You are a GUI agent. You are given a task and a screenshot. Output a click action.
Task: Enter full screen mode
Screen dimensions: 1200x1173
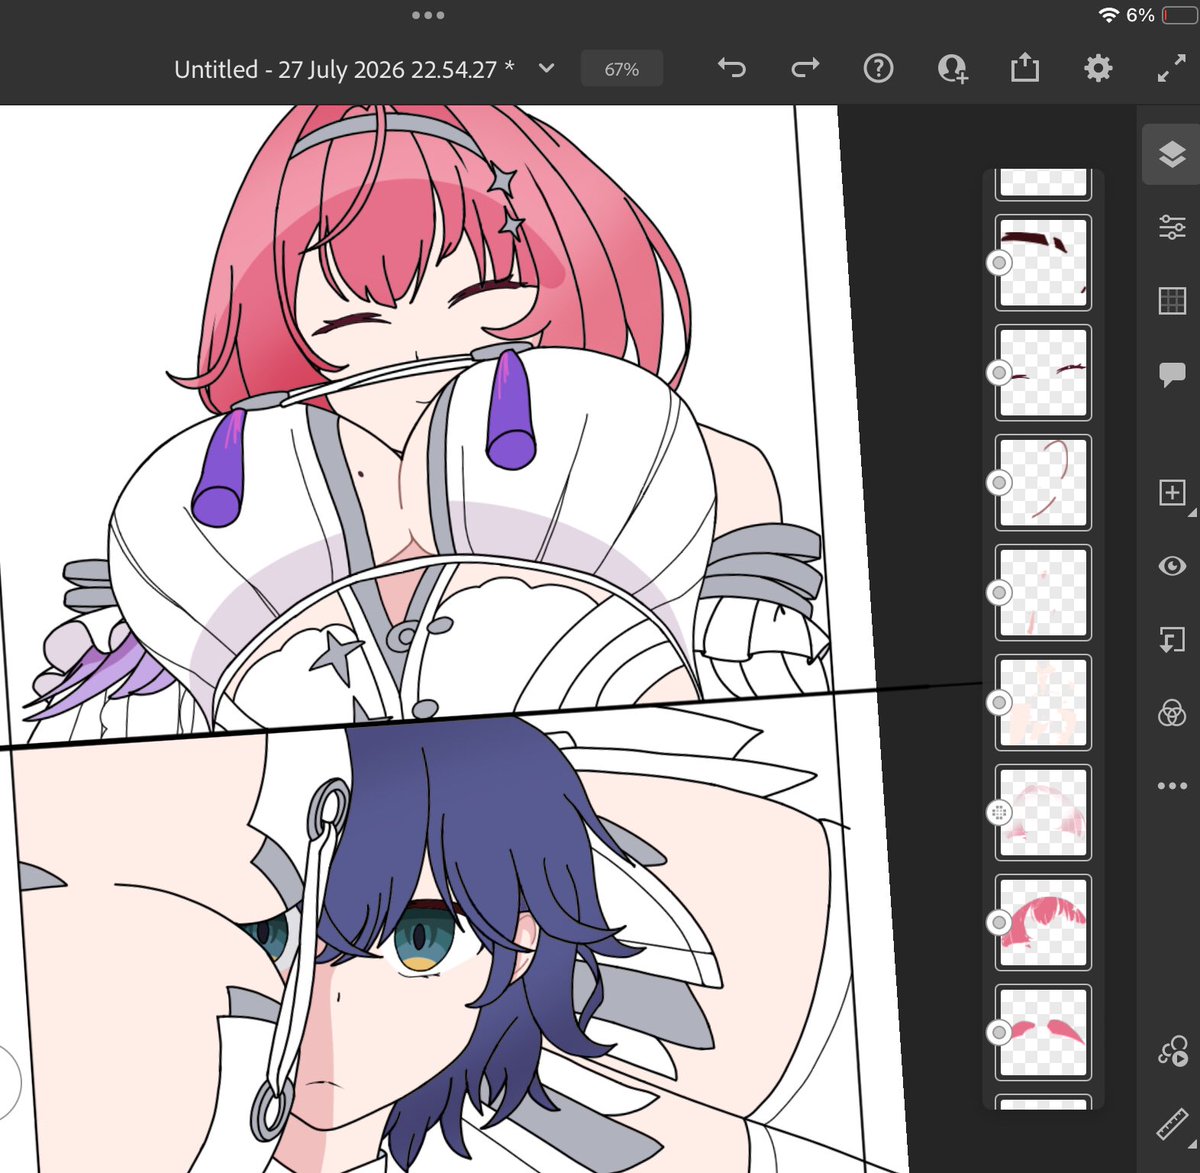(1171, 68)
